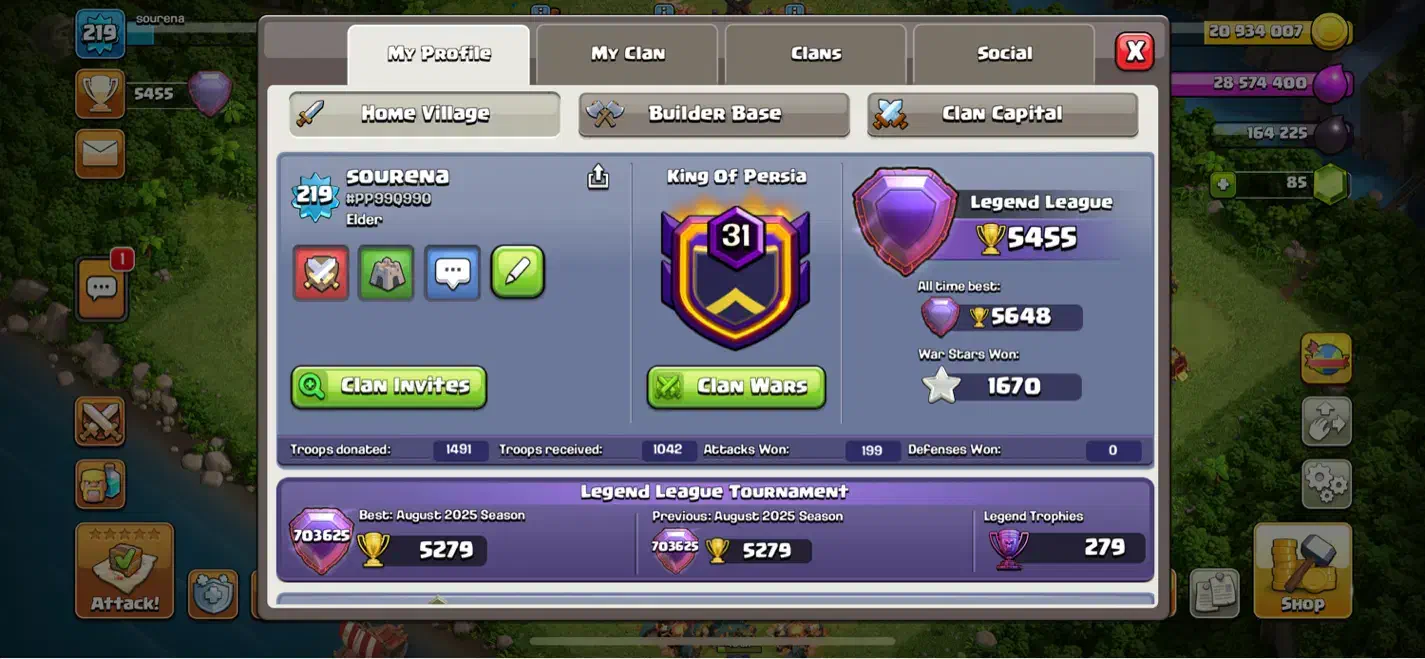
Task: Tap the trophy ranking icon
Action: (x=100, y=94)
